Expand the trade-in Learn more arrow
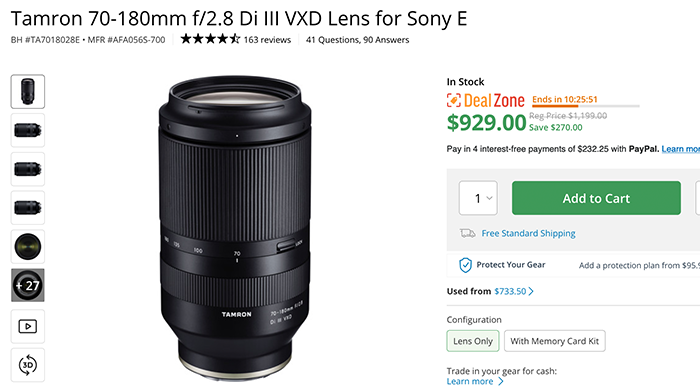The width and height of the screenshot is (700, 387). click(500, 381)
